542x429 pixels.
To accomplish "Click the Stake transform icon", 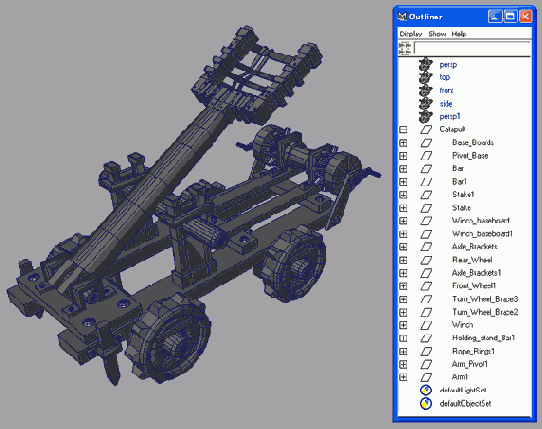I will 426,208.
